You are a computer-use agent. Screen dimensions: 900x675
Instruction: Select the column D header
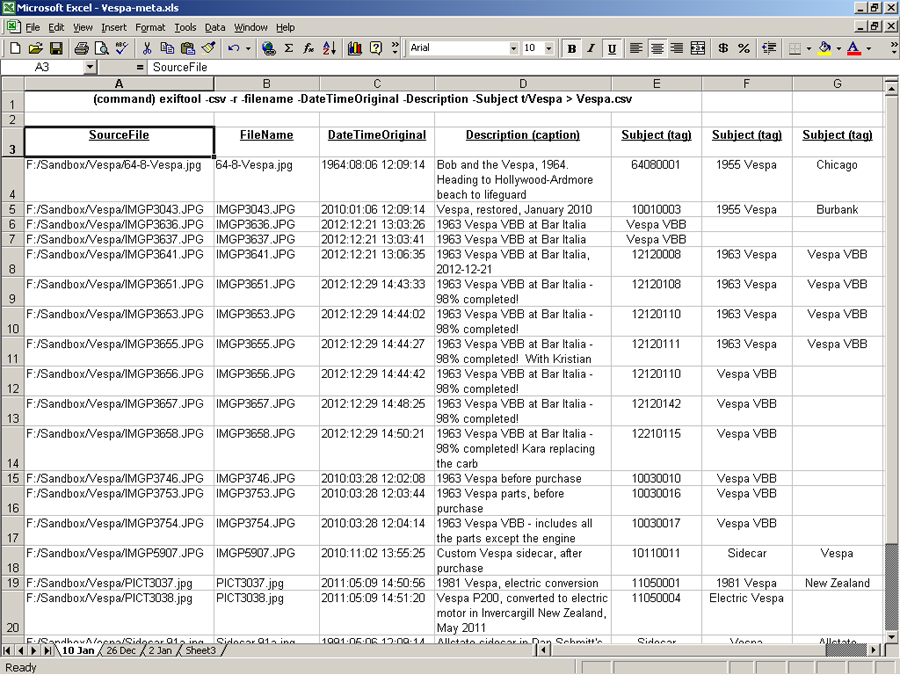pyautogui.click(x=522, y=84)
